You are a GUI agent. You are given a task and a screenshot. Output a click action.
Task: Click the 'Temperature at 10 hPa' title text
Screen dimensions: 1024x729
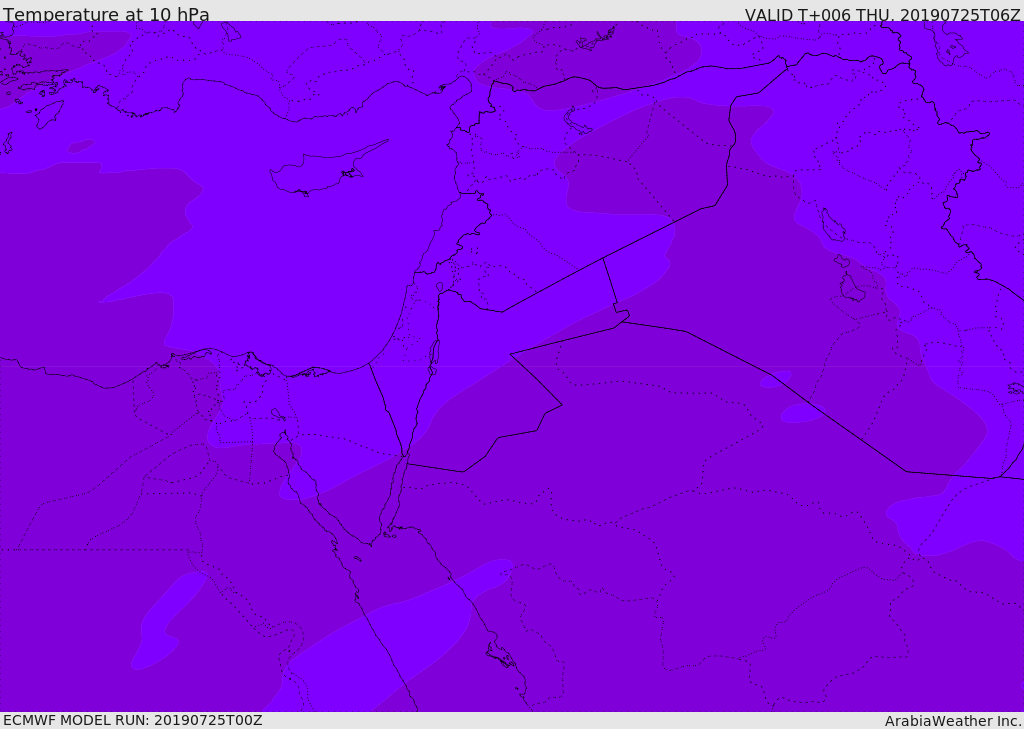[106, 14]
